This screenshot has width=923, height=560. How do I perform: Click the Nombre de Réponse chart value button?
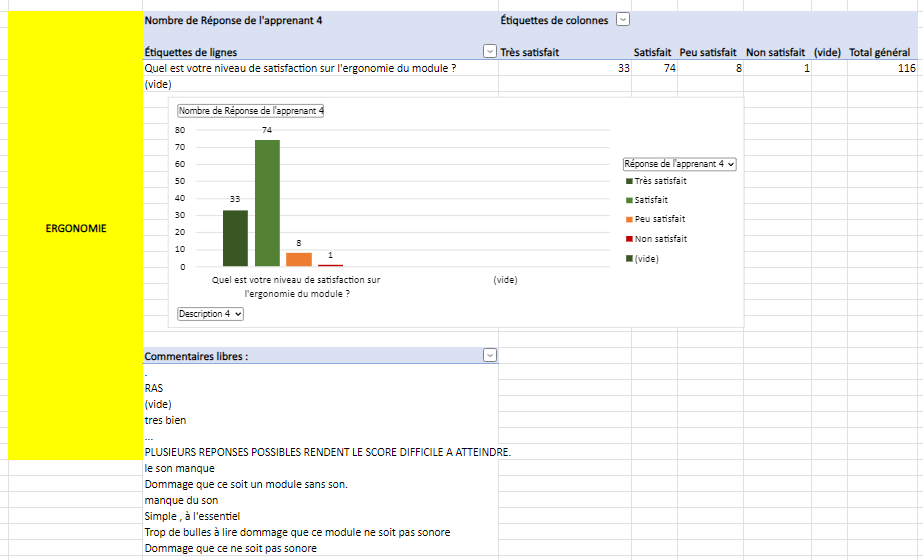coord(250,111)
